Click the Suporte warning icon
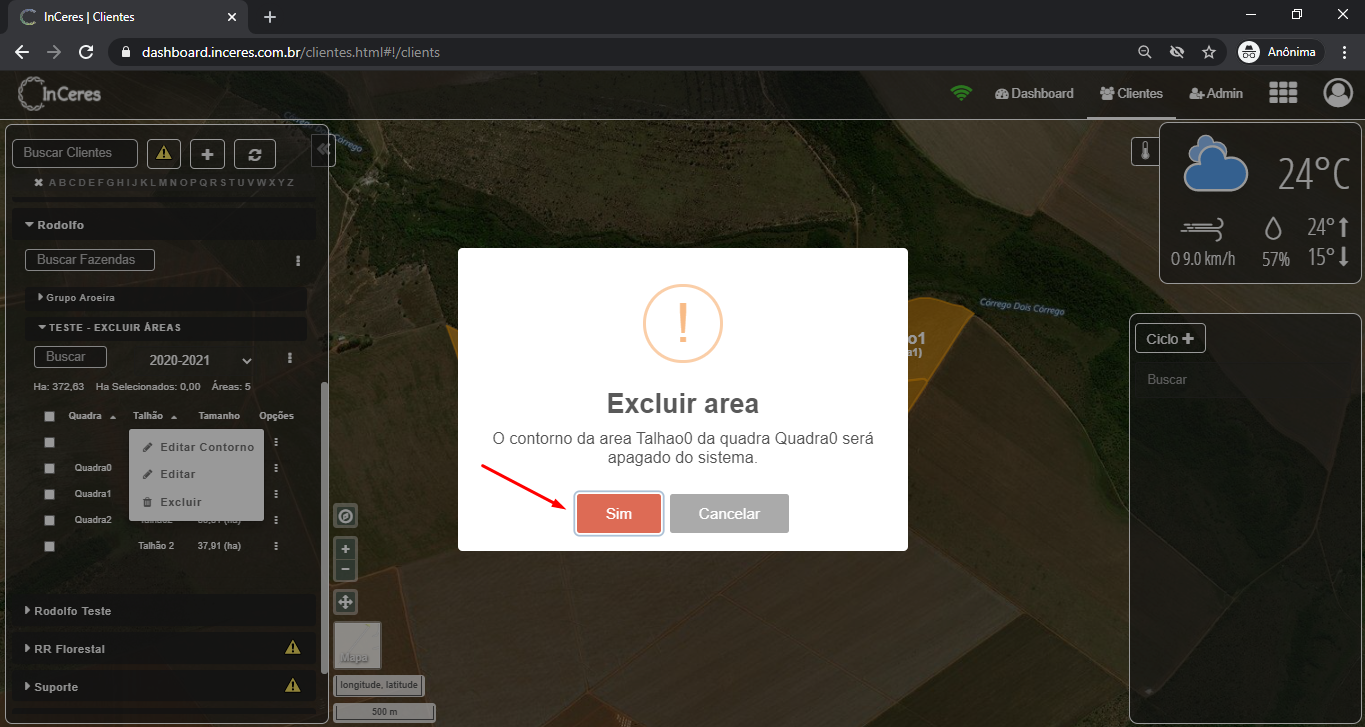 (x=293, y=685)
